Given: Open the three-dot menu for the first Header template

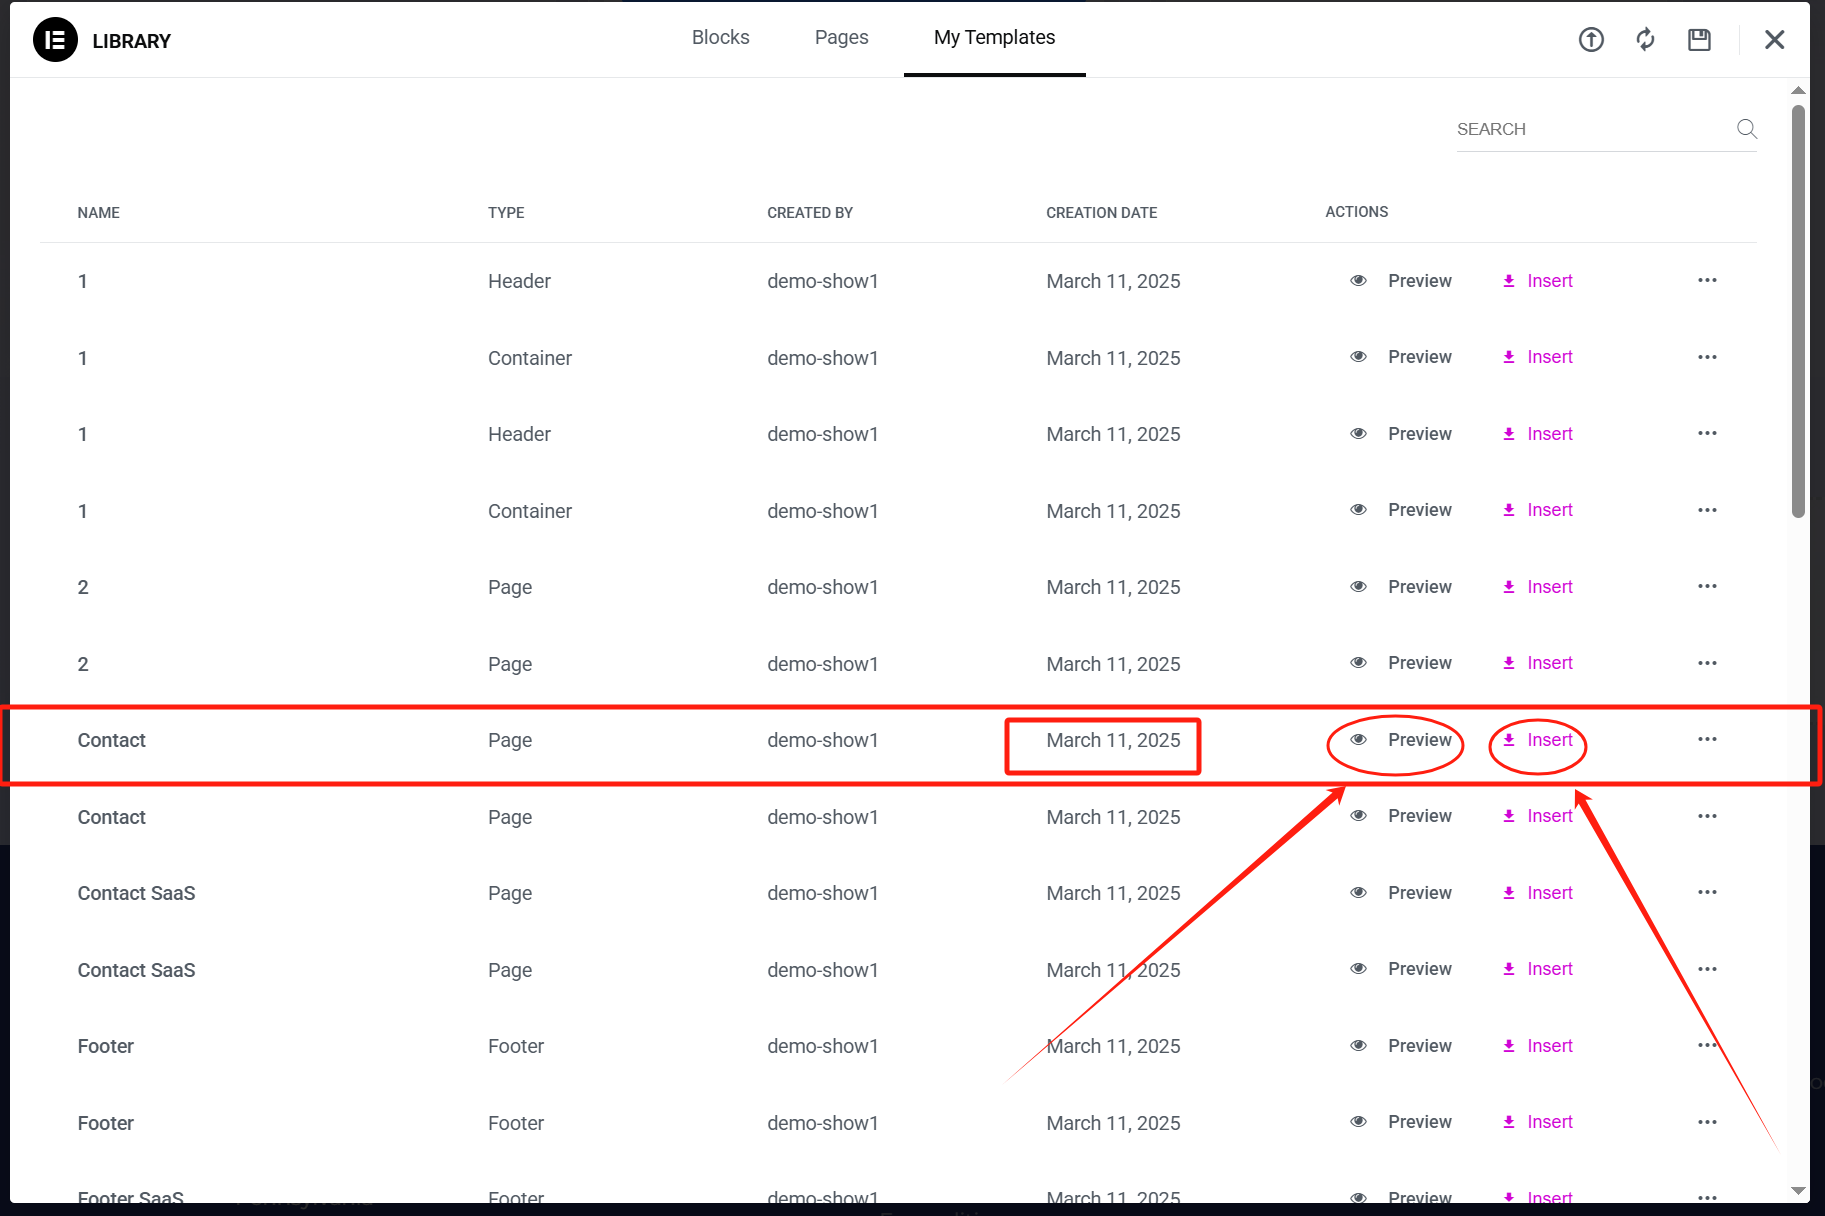Looking at the screenshot, I should pos(1706,281).
